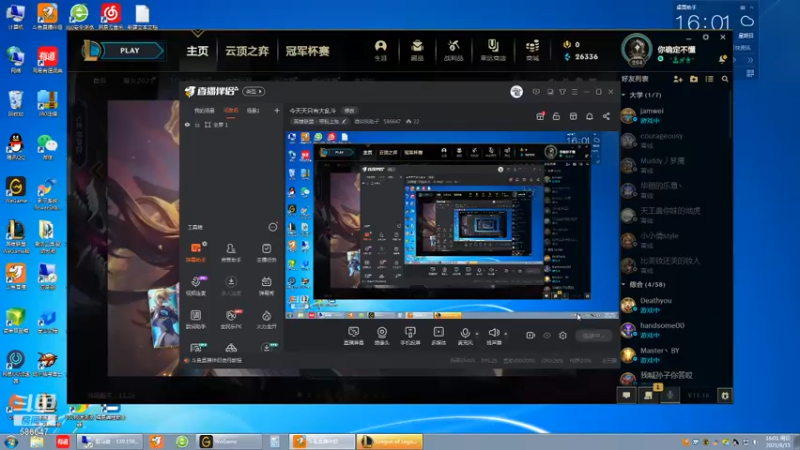Click the 修改 button beside the stream title

coord(349,110)
